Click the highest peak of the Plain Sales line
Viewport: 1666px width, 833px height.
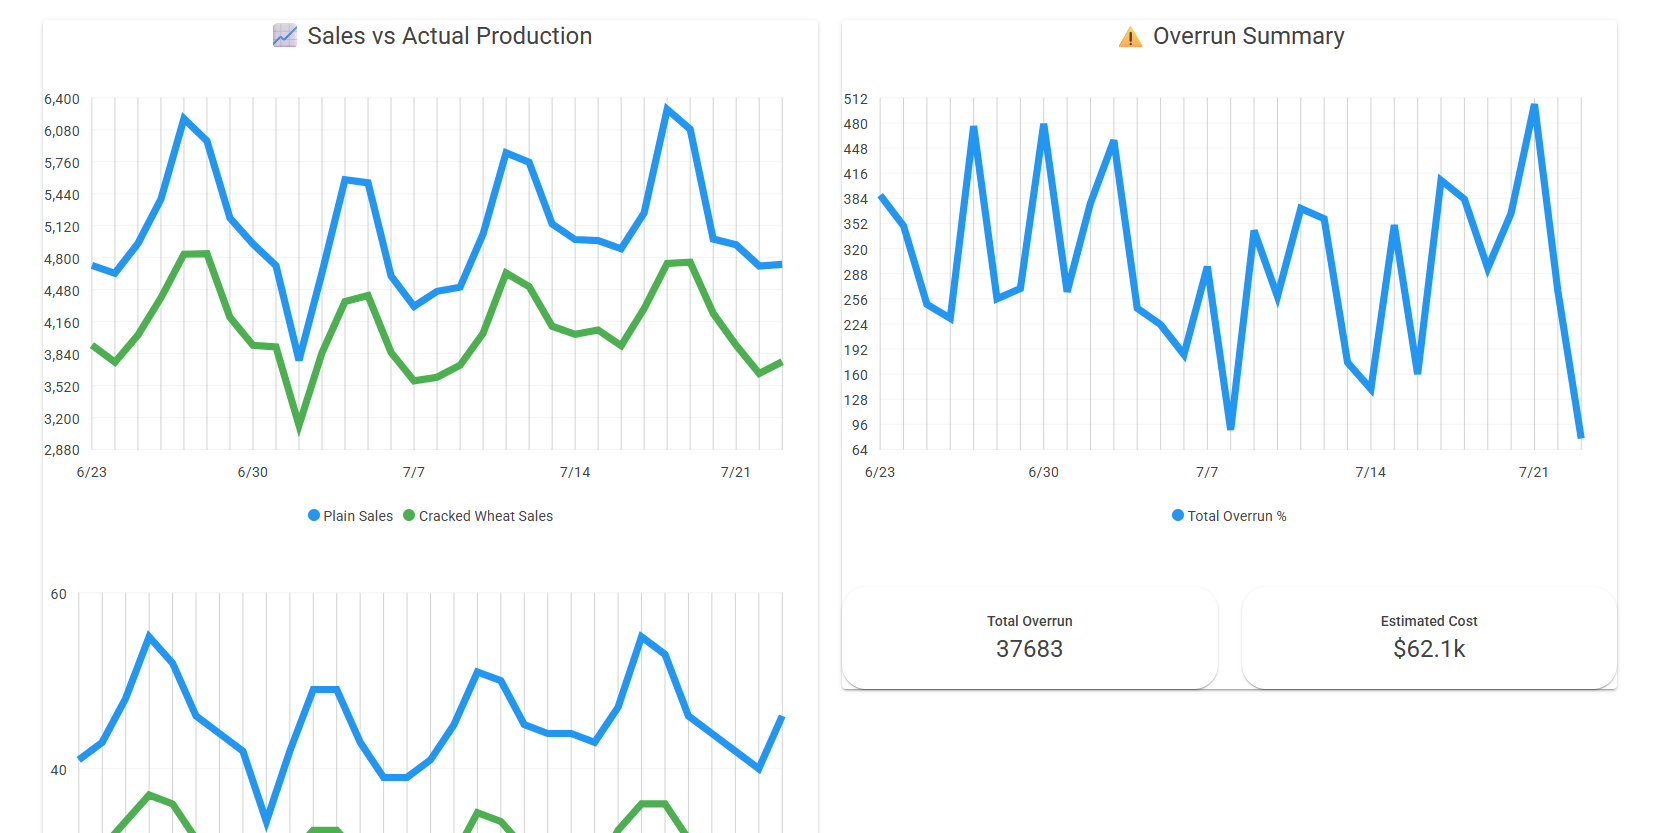click(x=667, y=108)
